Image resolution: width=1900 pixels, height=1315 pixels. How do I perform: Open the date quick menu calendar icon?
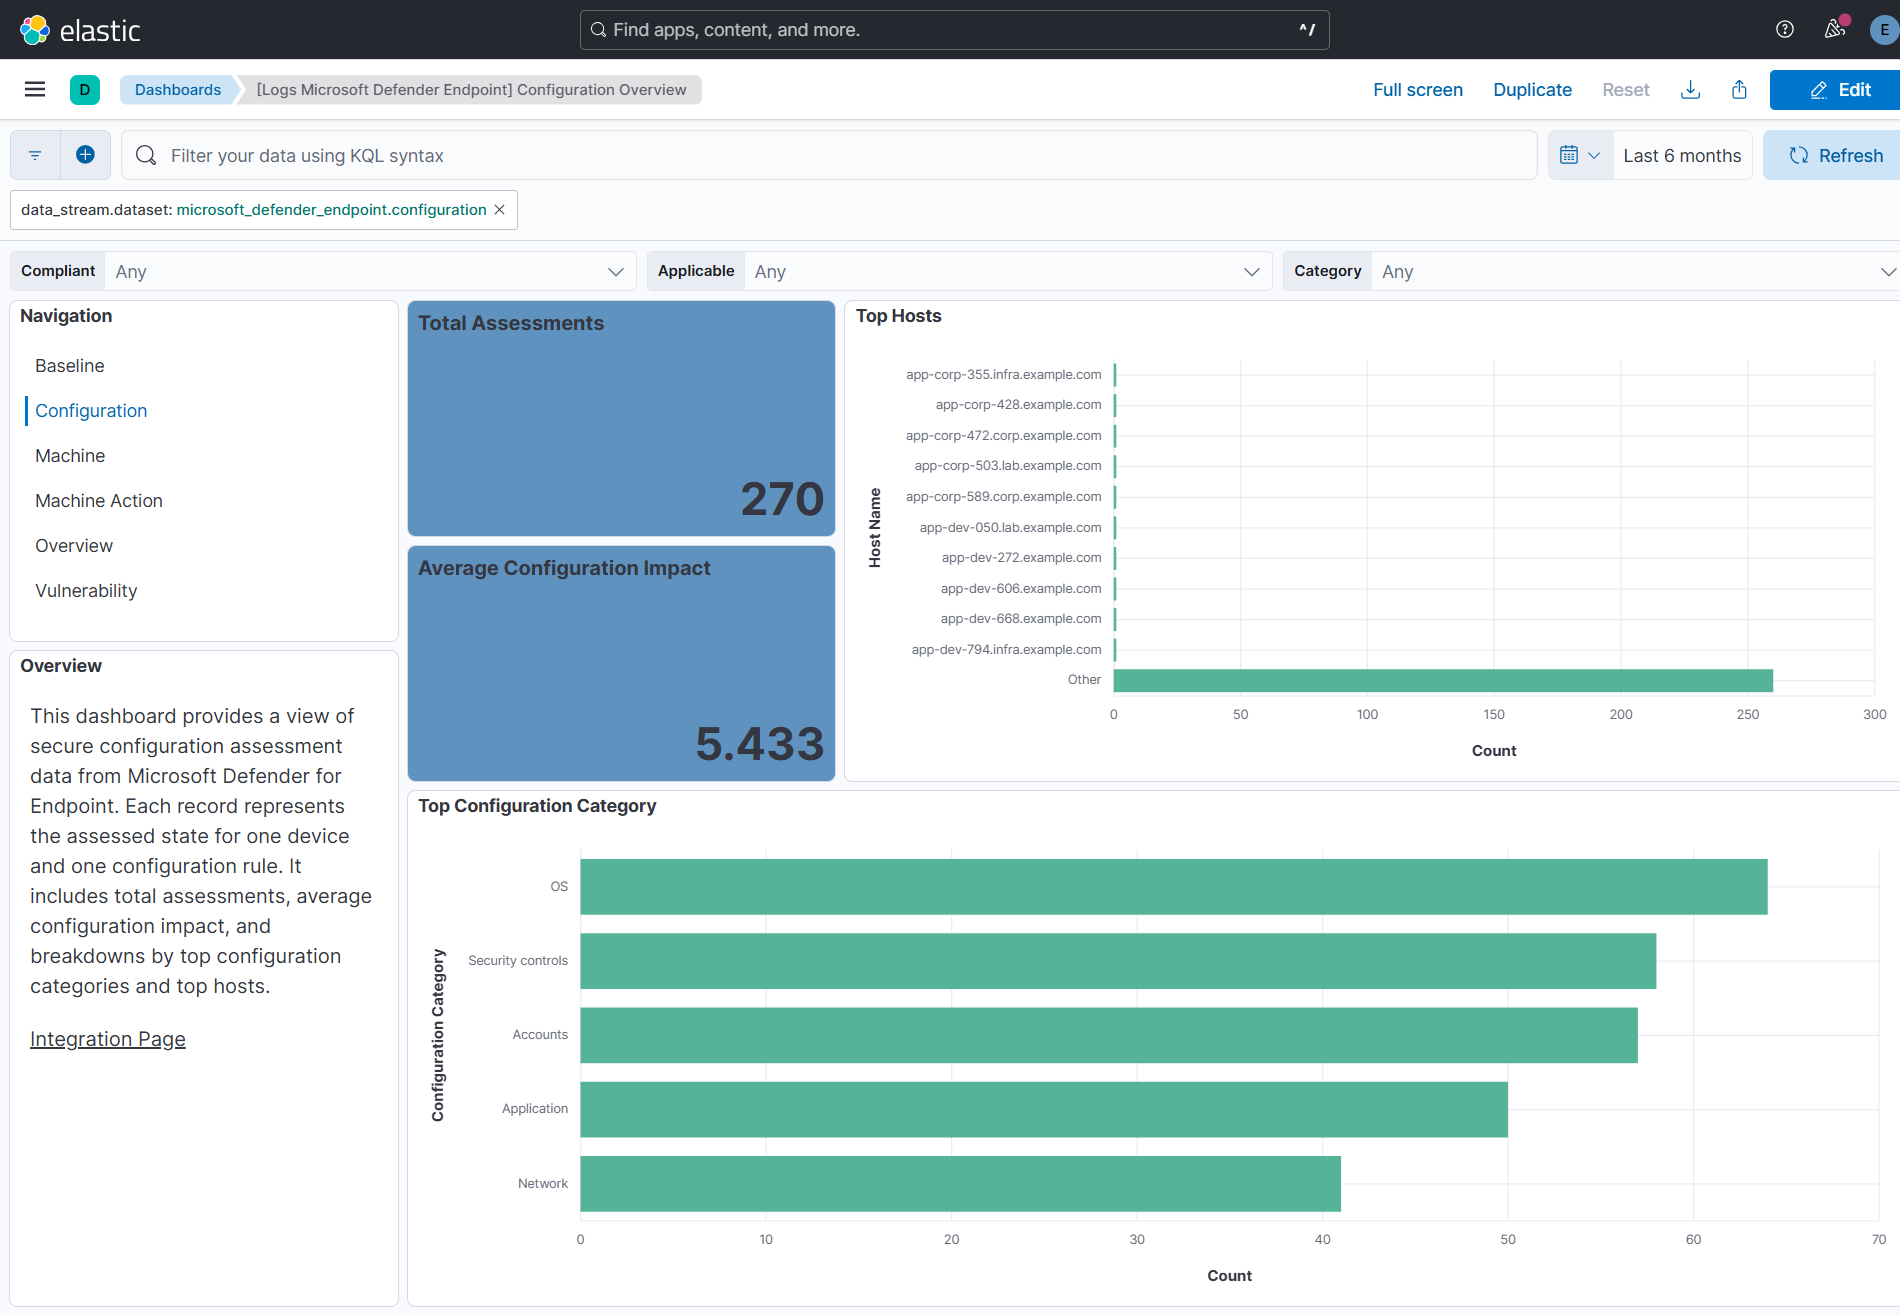click(x=1580, y=155)
